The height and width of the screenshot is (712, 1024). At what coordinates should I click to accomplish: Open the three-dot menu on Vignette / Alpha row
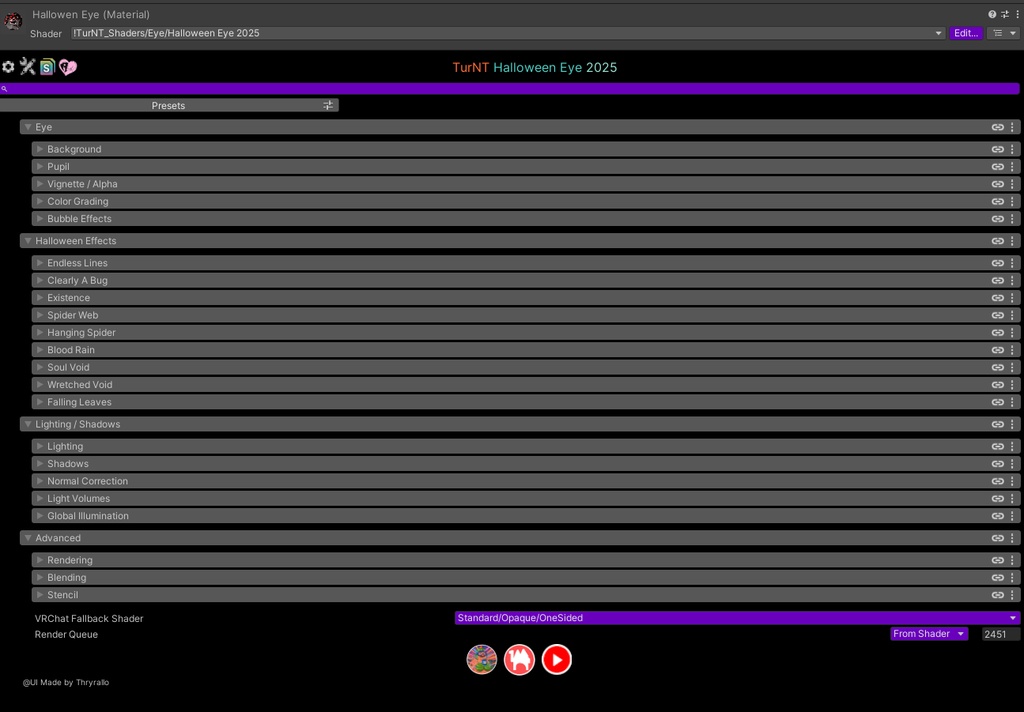(x=1012, y=184)
